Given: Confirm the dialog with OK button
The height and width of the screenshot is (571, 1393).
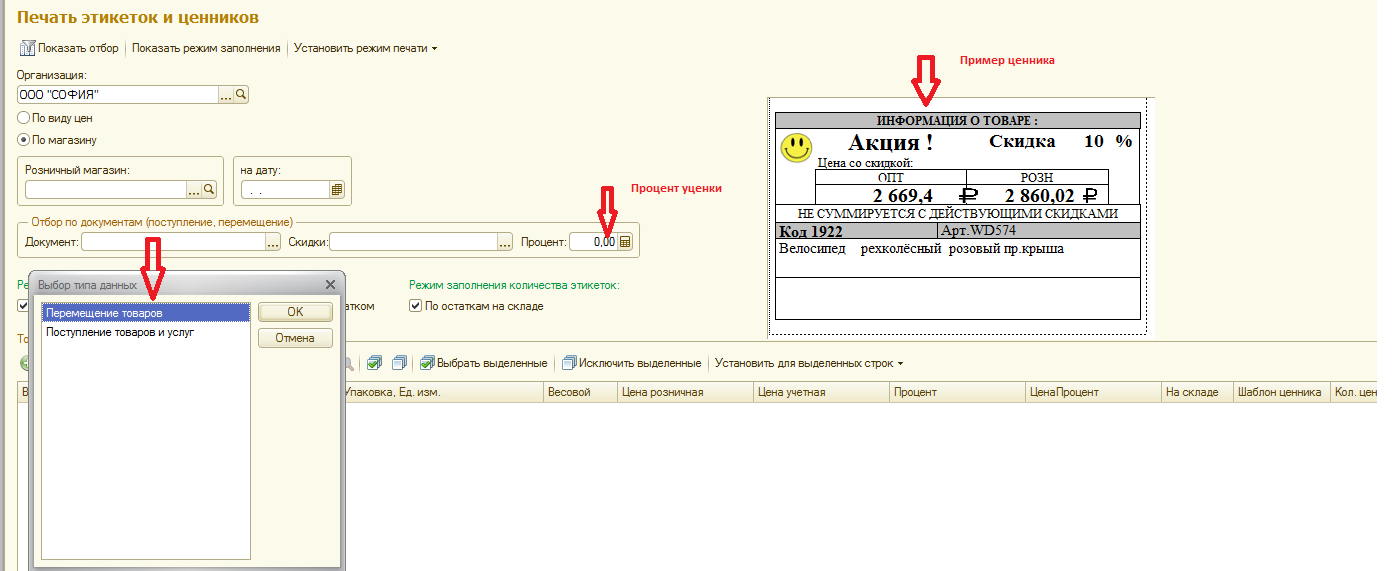Looking at the screenshot, I should pyautogui.click(x=295, y=312).
